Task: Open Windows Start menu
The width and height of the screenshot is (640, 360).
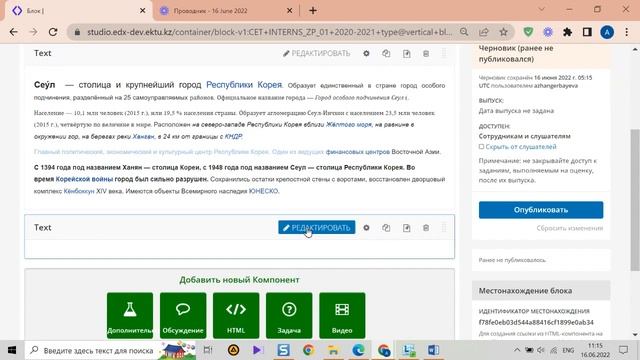Action: (12, 350)
